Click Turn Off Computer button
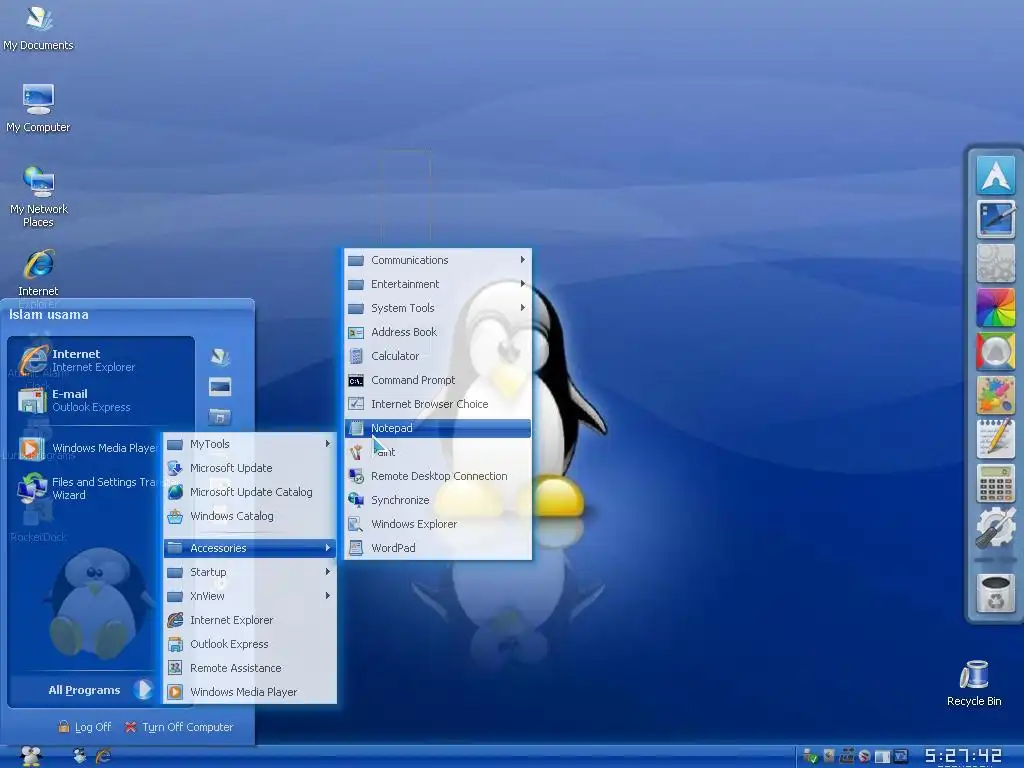 tap(179, 727)
